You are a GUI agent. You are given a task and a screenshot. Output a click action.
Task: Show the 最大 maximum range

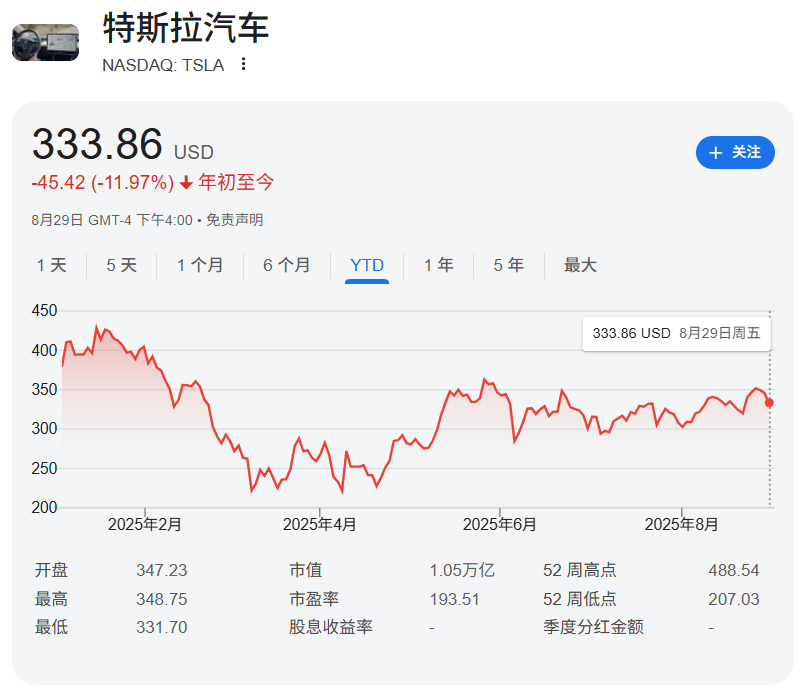(580, 265)
